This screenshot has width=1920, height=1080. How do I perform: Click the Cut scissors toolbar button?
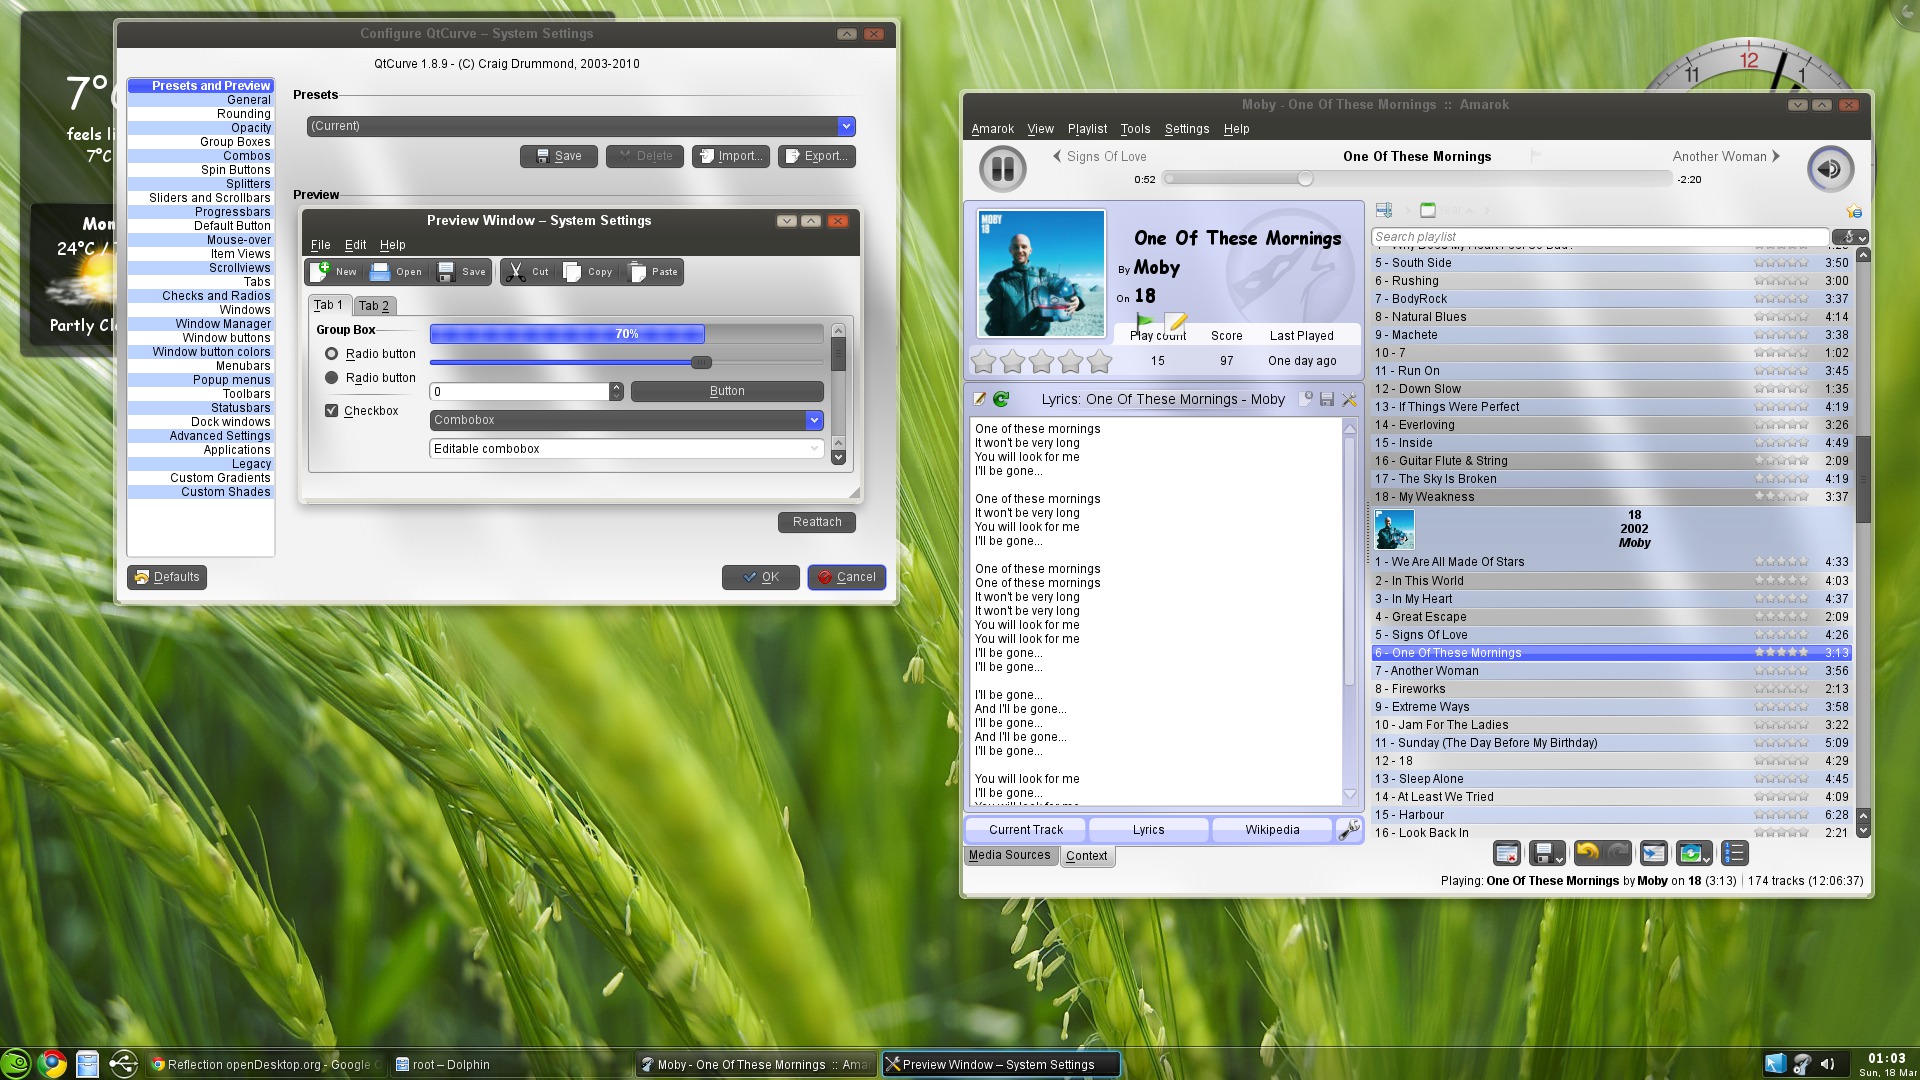(527, 272)
